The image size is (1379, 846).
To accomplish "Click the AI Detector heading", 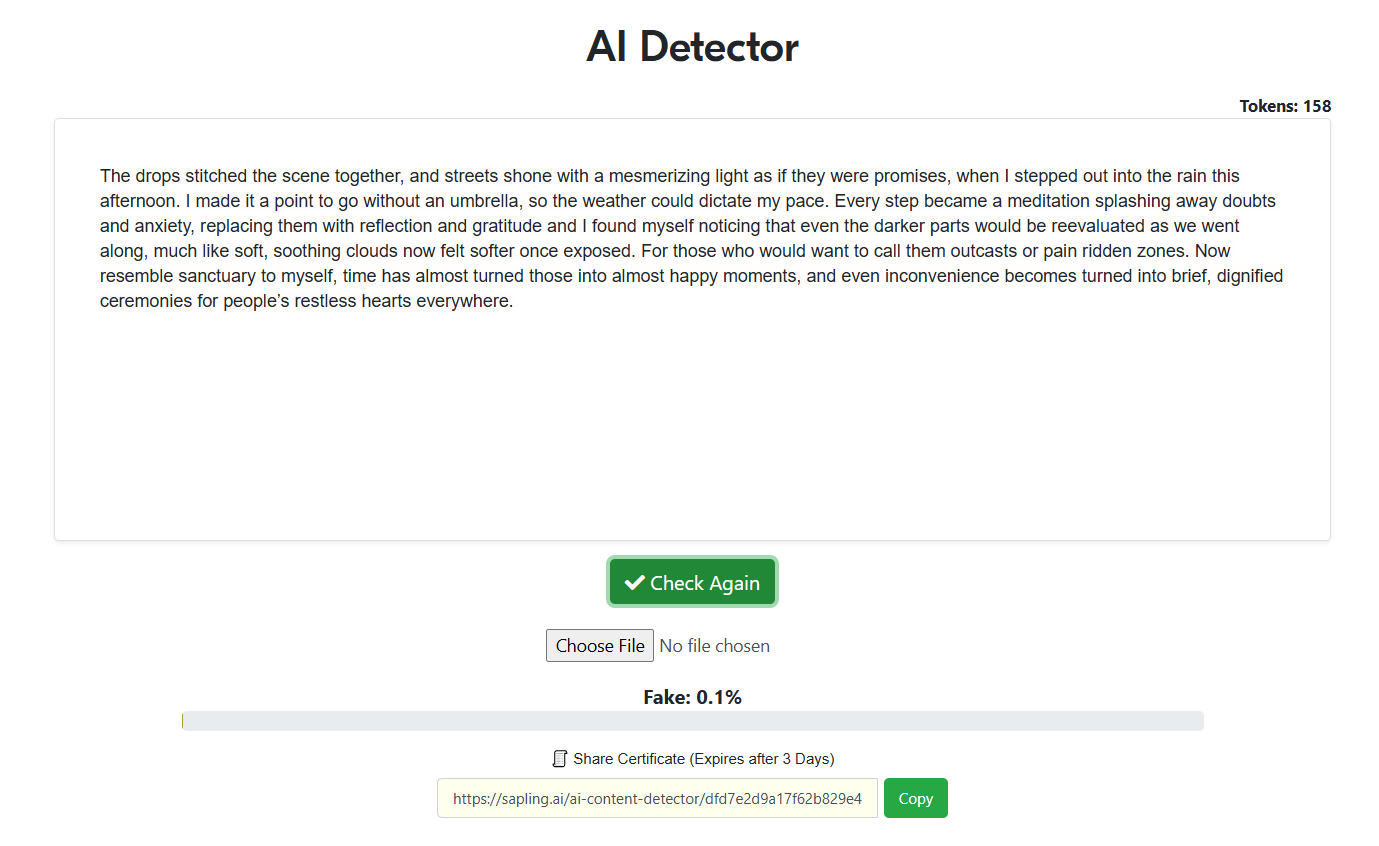I will 692,47.
